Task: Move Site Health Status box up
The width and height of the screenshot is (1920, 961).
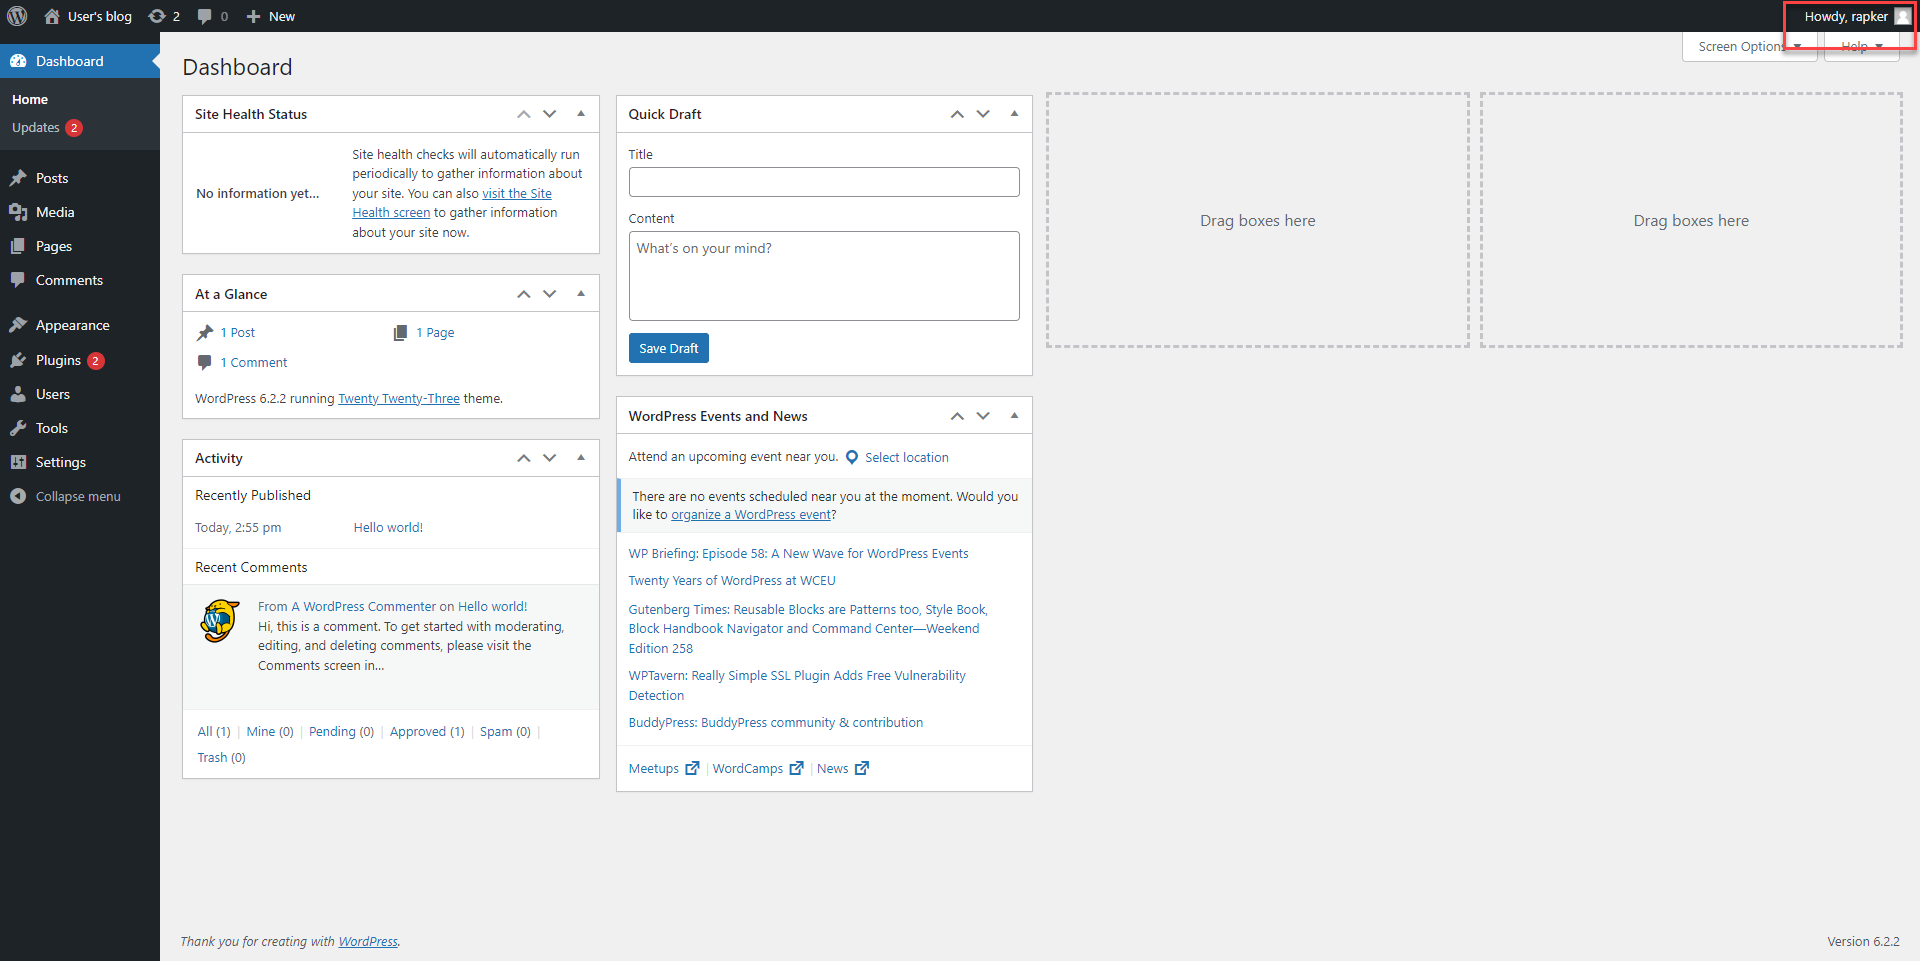Action: pos(523,114)
